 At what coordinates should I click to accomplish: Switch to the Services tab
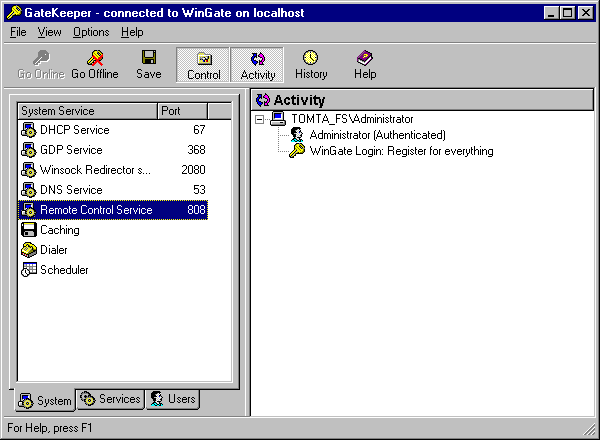(x=110, y=399)
